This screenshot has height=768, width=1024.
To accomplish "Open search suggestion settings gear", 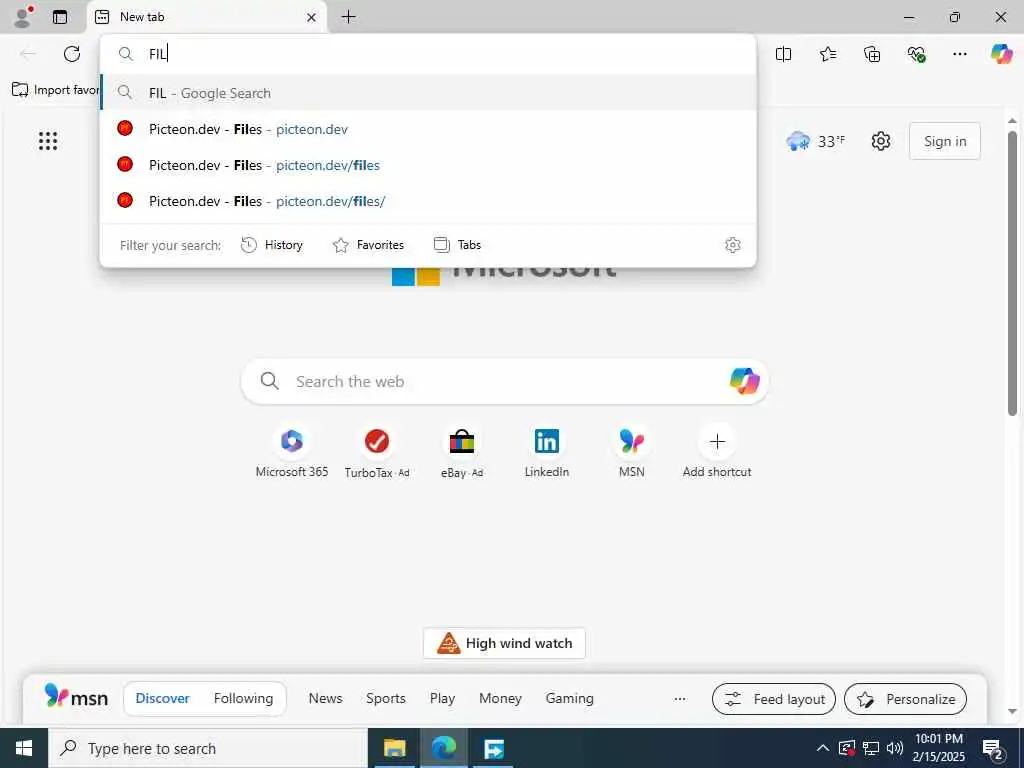I will tap(733, 245).
